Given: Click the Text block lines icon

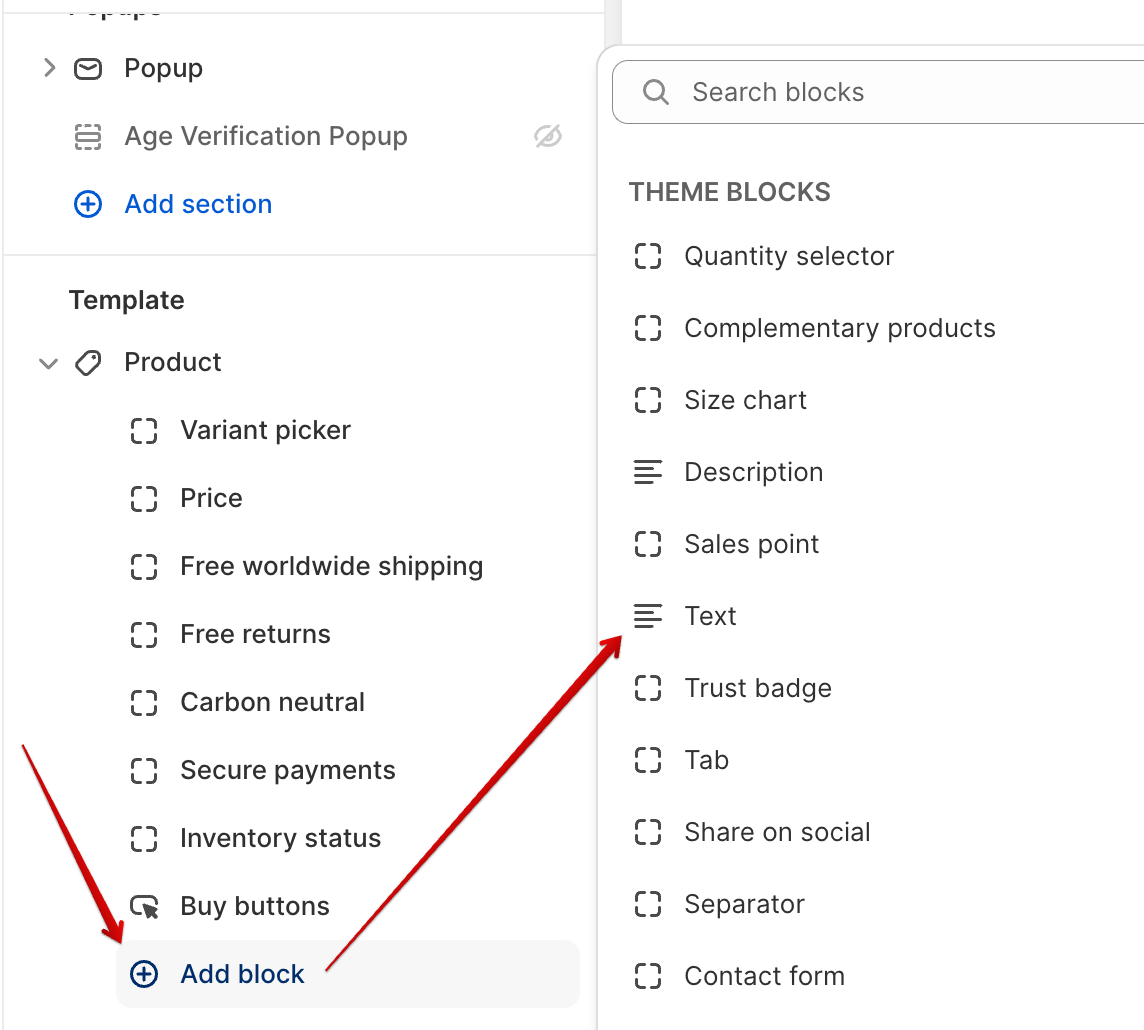Looking at the screenshot, I should [x=648, y=616].
